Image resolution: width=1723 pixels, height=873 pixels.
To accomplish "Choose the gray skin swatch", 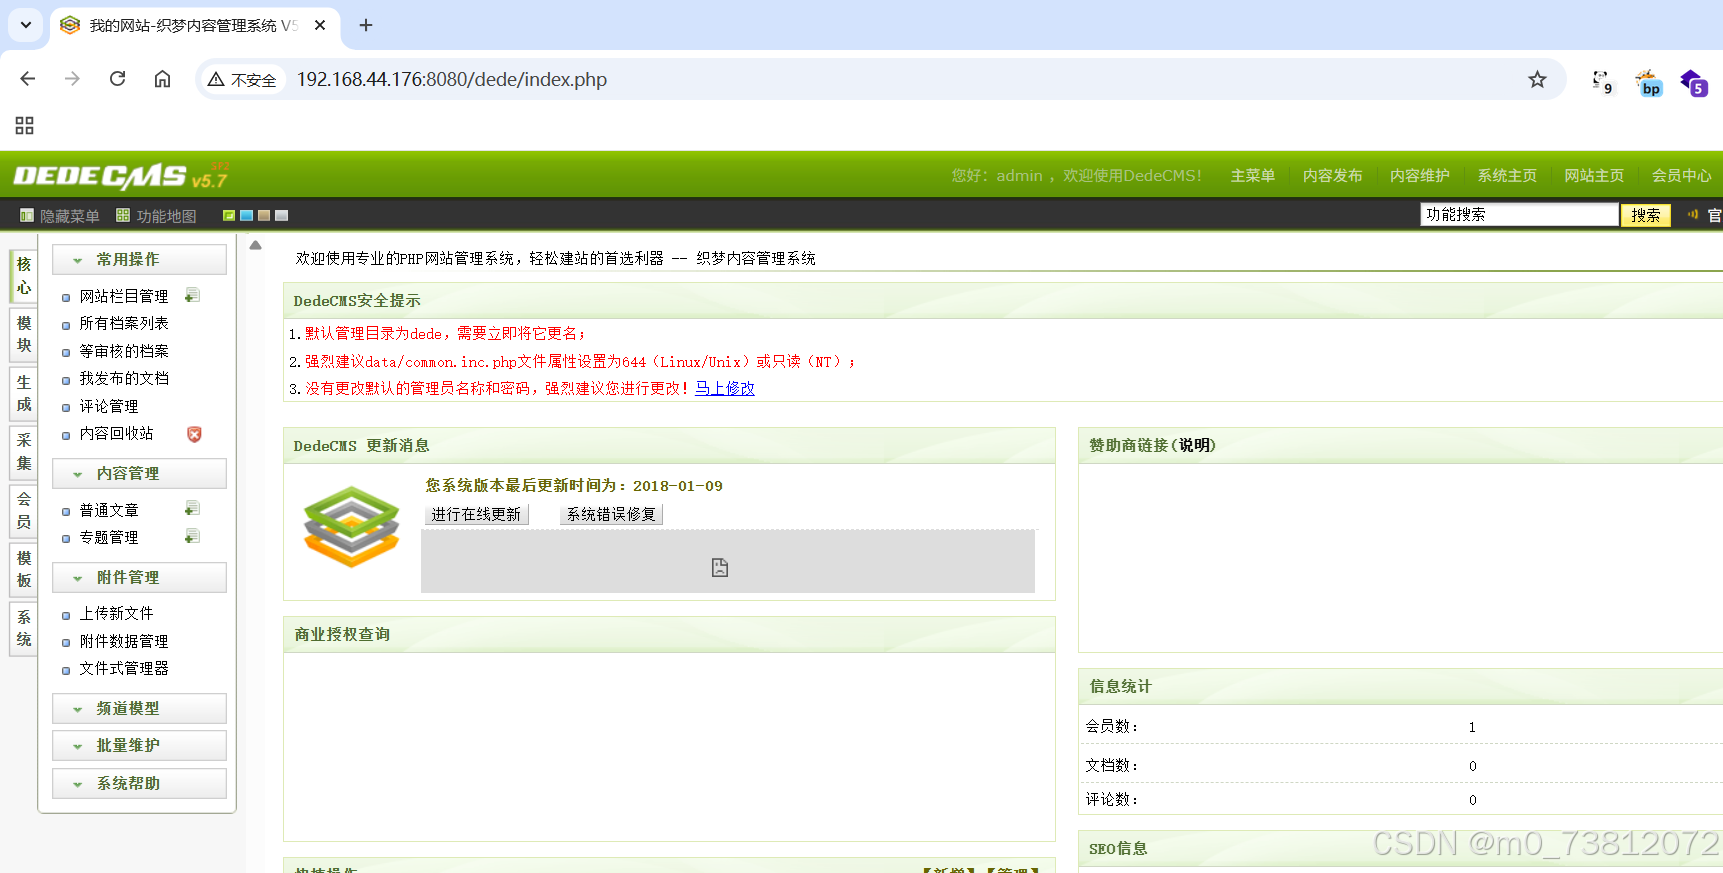I will (x=282, y=215).
